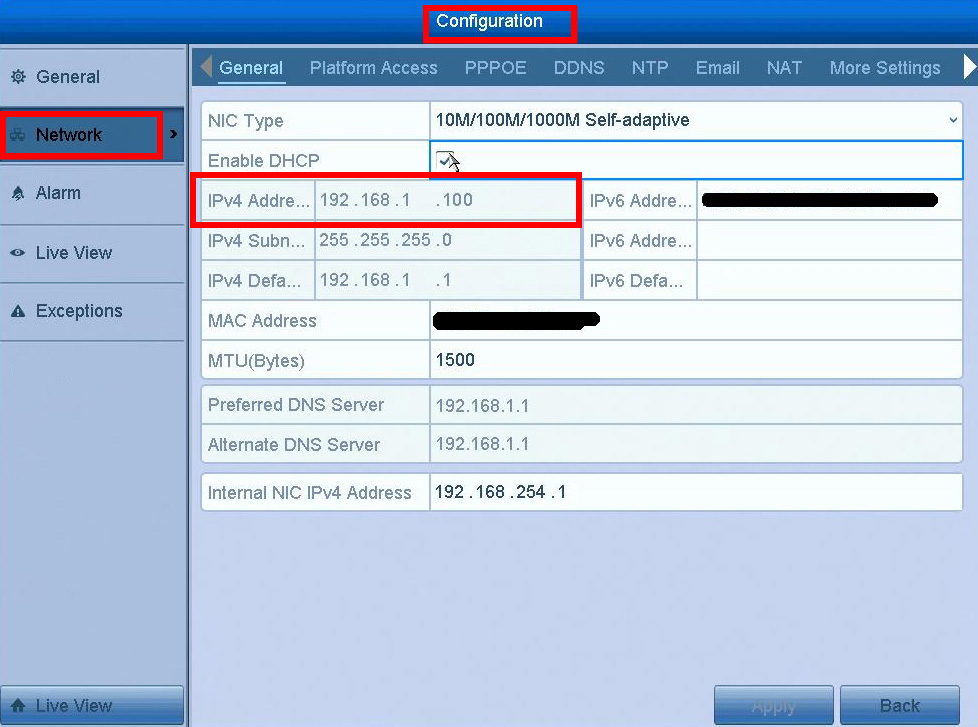Click the left chevron before the General tab

[x=205, y=67]
